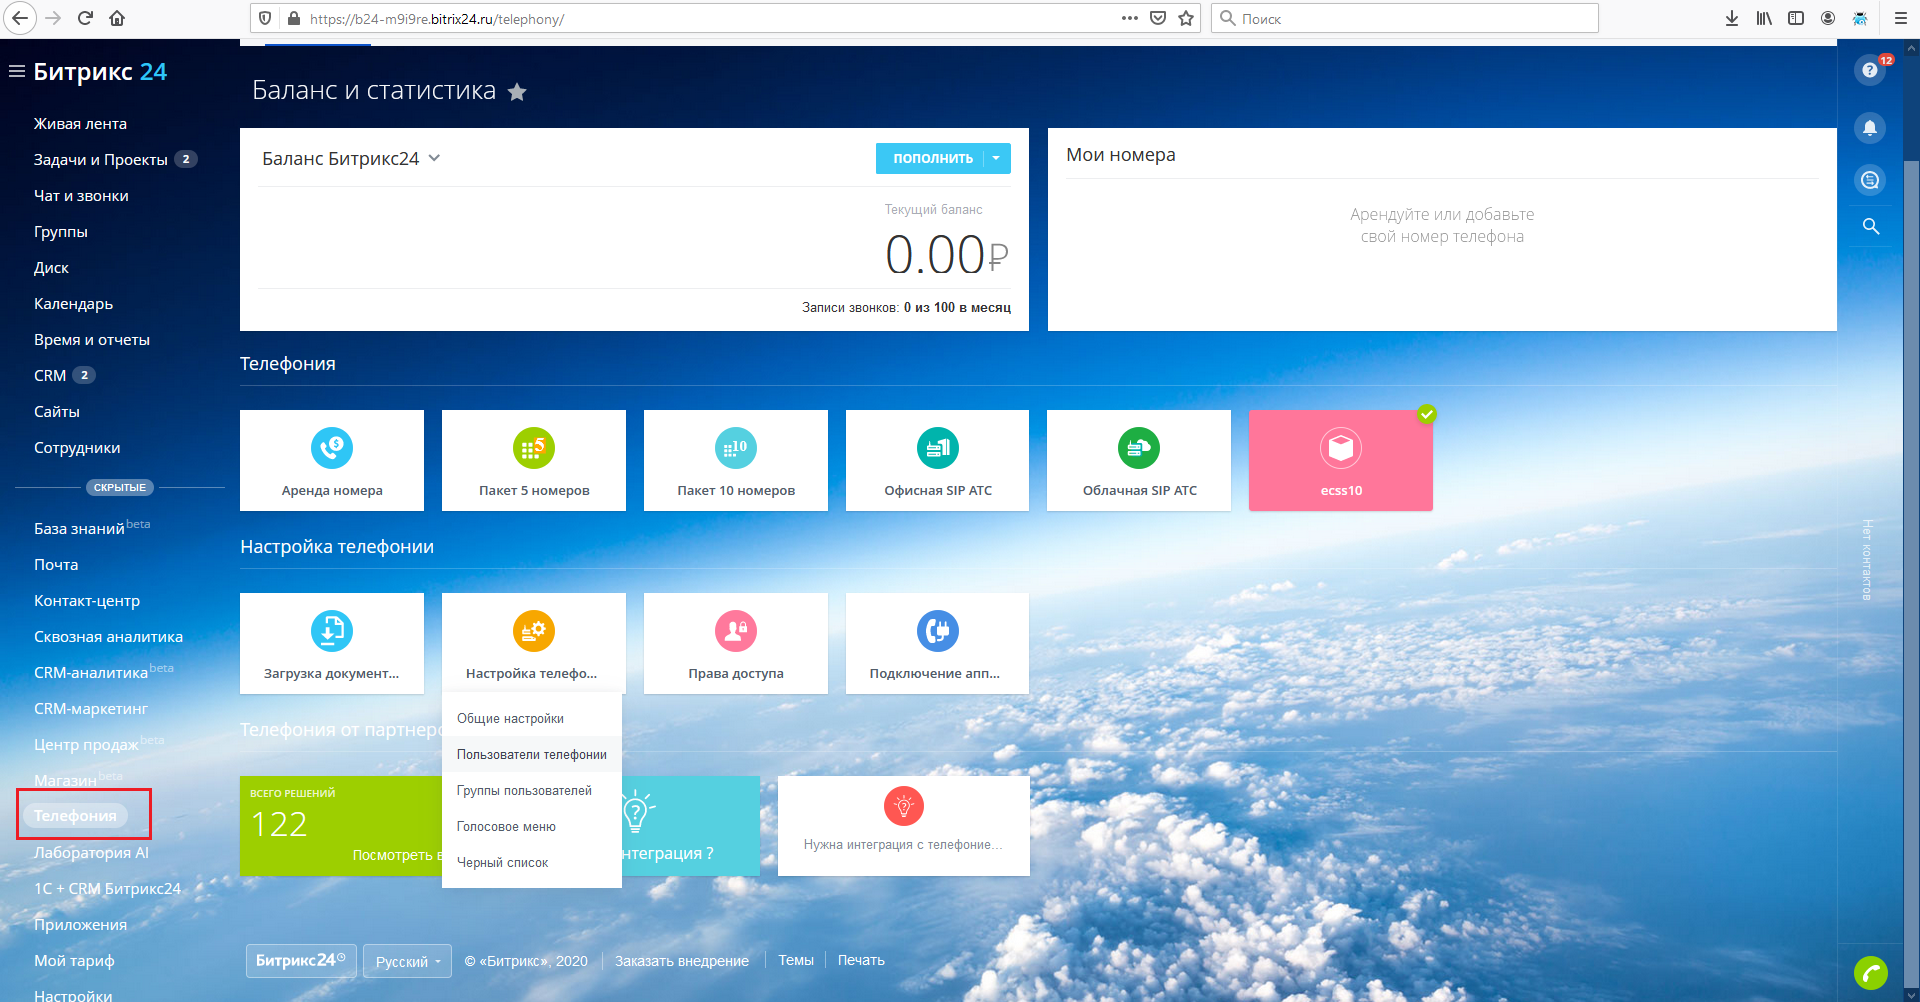Open the Права доступа tile
1920x1002 pixels.
736,643
